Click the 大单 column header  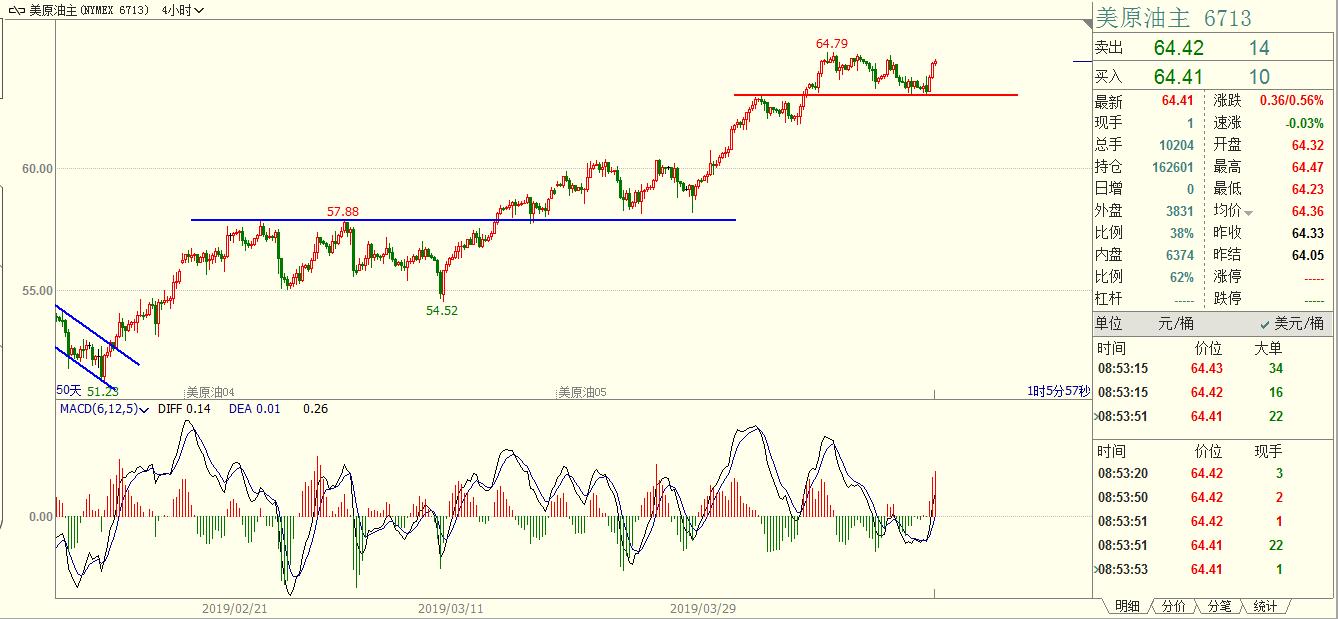1268,349
